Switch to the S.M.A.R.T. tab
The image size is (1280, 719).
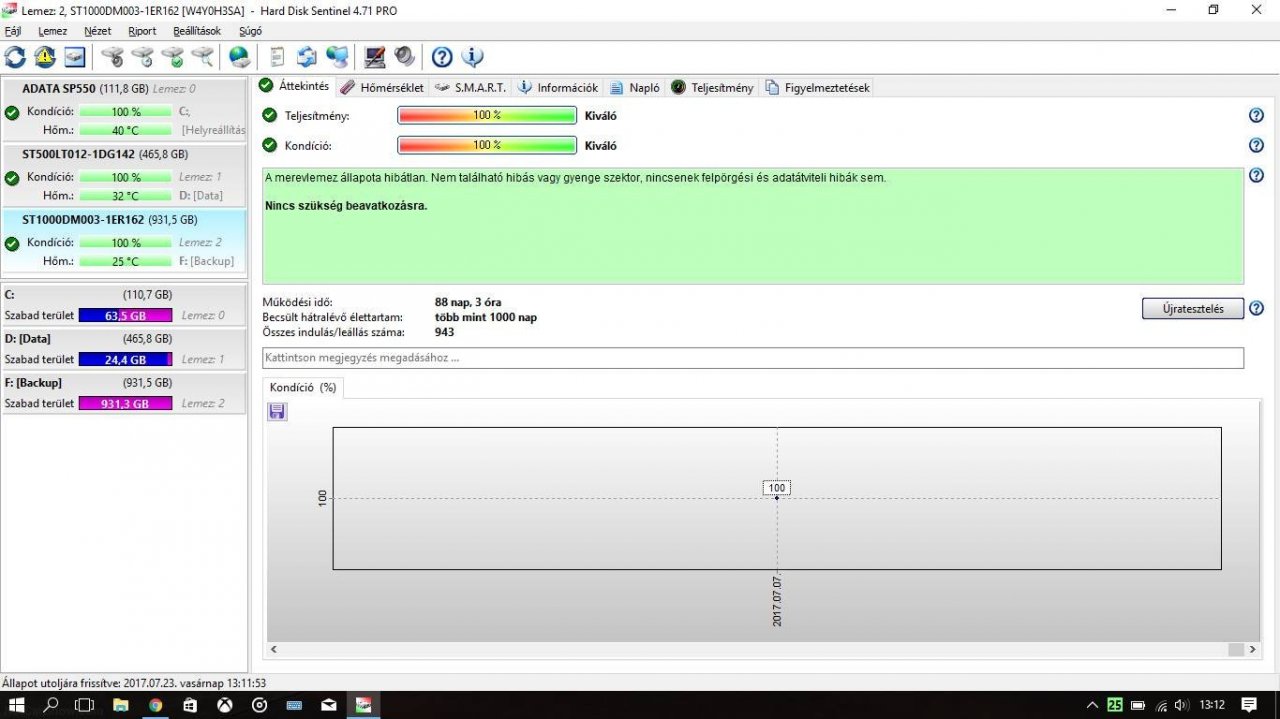click(470, 87)
